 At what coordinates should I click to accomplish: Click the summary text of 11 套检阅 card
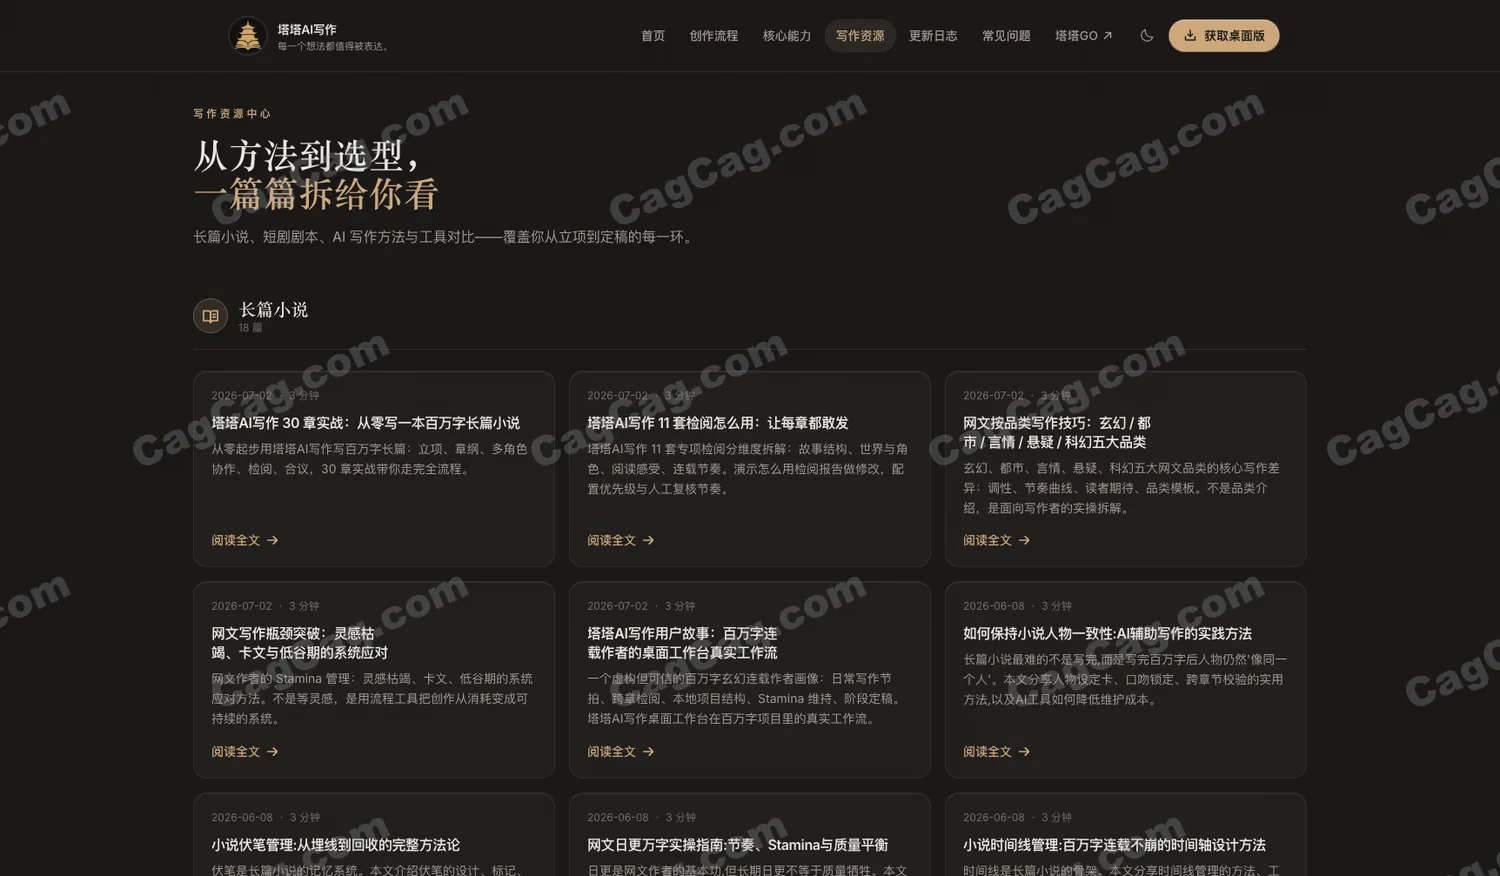[x=749, y=469]
